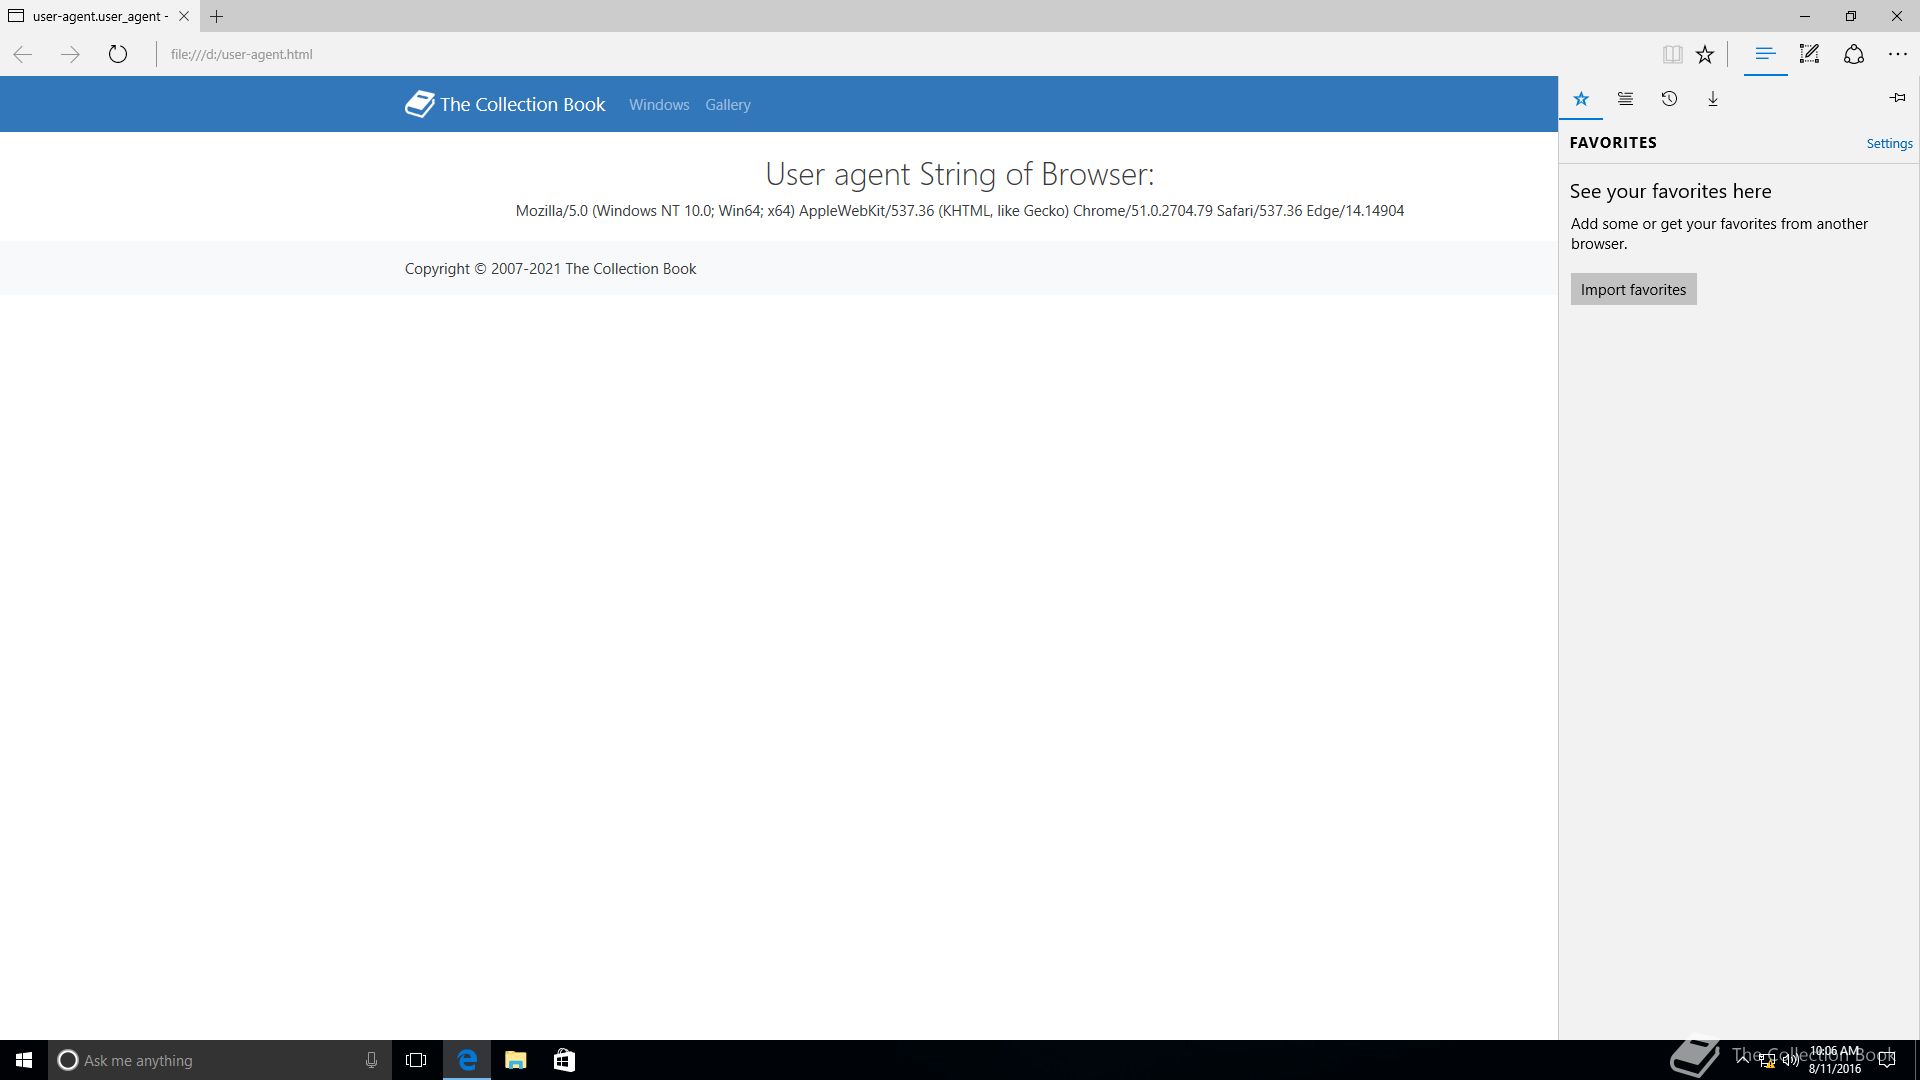This screenshot has width=1920, height=1080.
Task: Open Favorites Settings link
Action: coord(1889,143)
